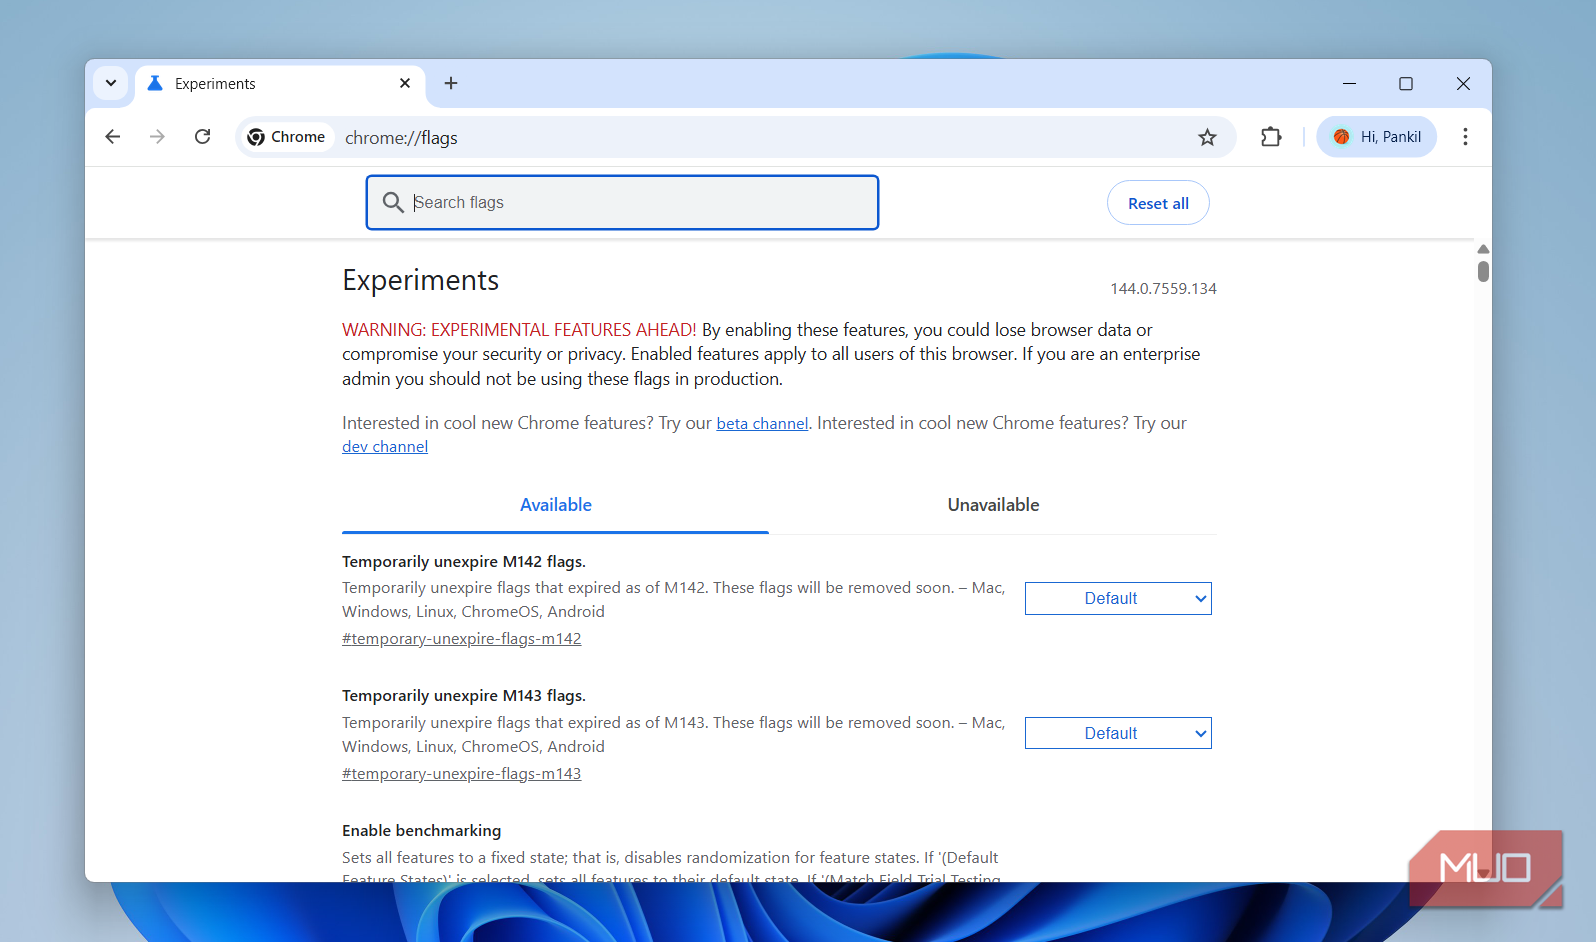1596x942 pixels.
Task: Minimize the Chrome window
Action: pos(1349,84)
